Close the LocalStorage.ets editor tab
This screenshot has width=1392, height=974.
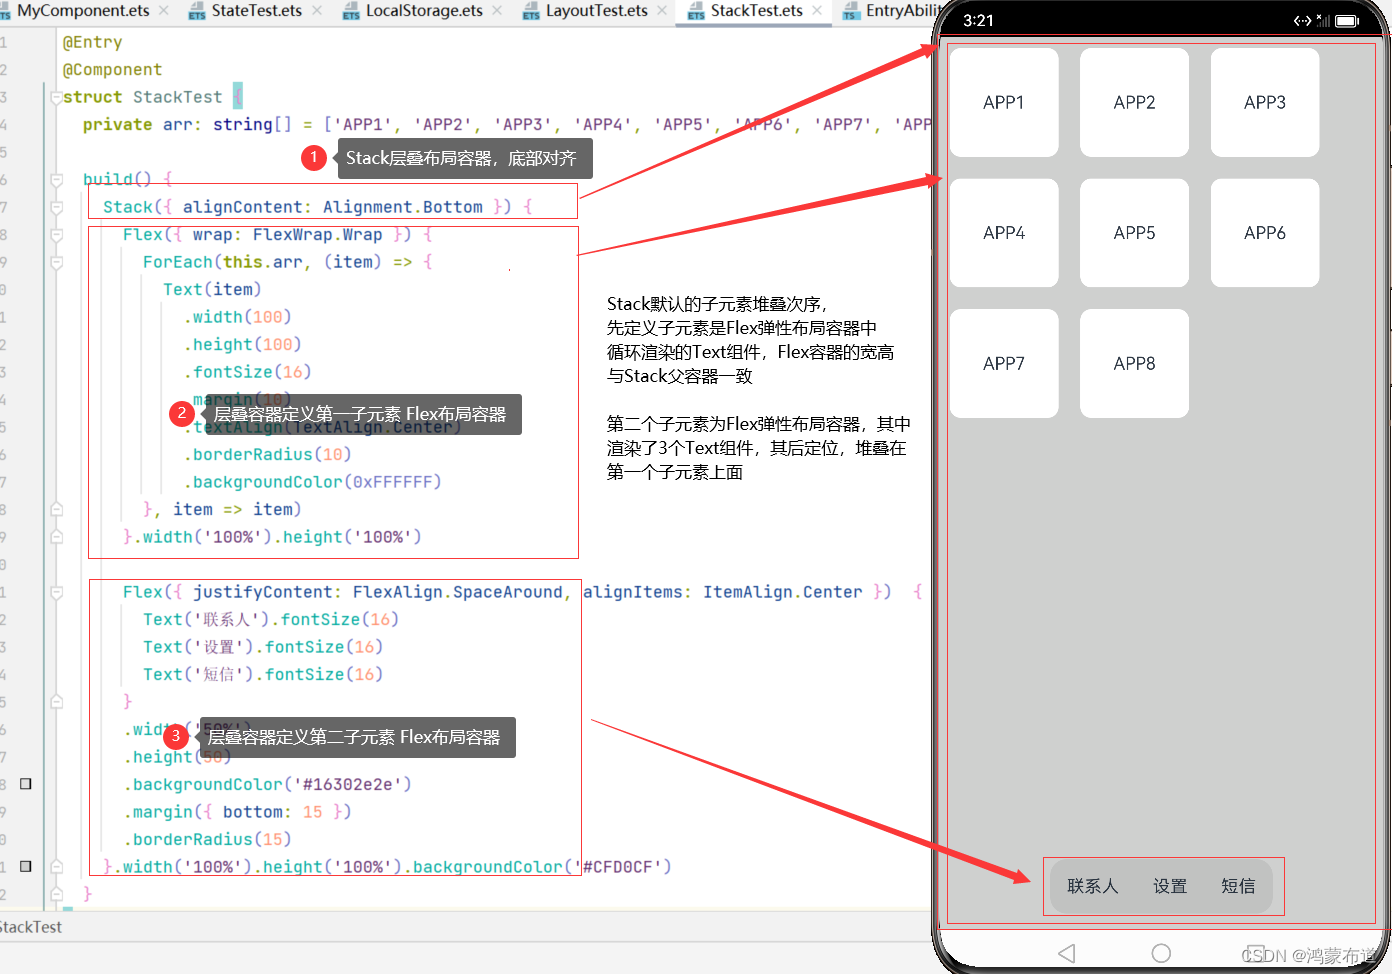(497, 11)
